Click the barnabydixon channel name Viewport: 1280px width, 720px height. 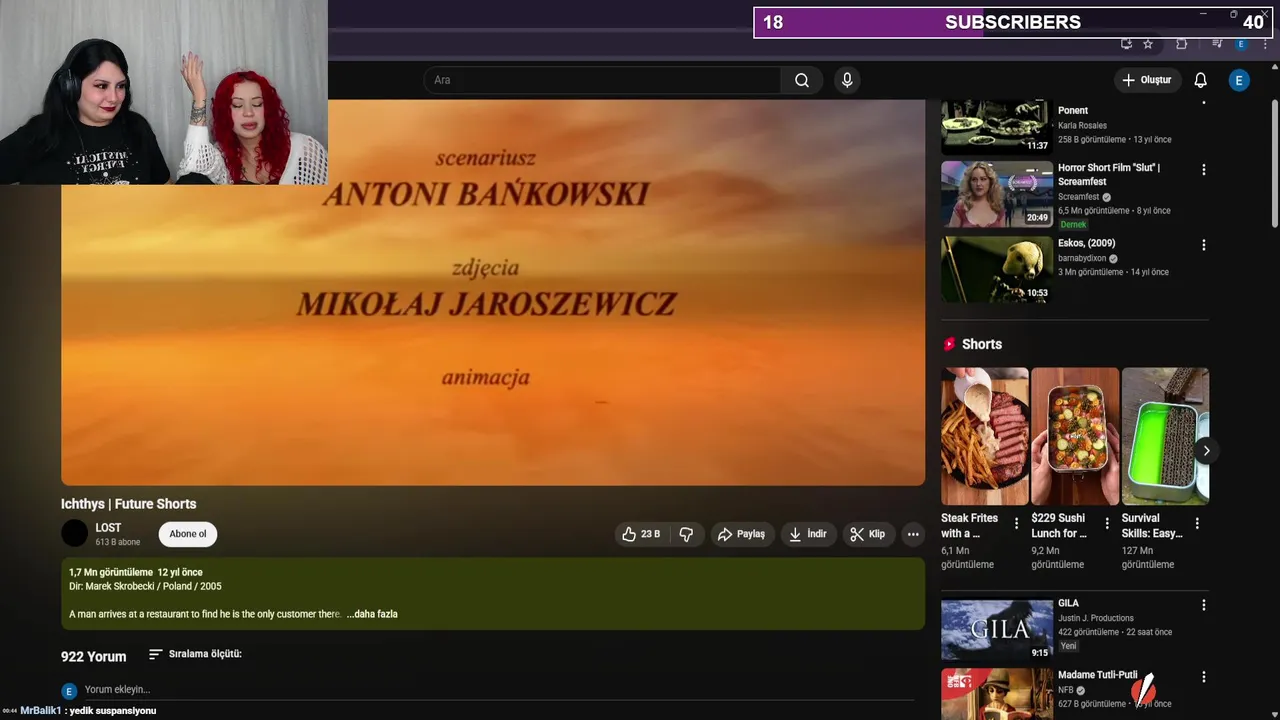coord(1083,258)
